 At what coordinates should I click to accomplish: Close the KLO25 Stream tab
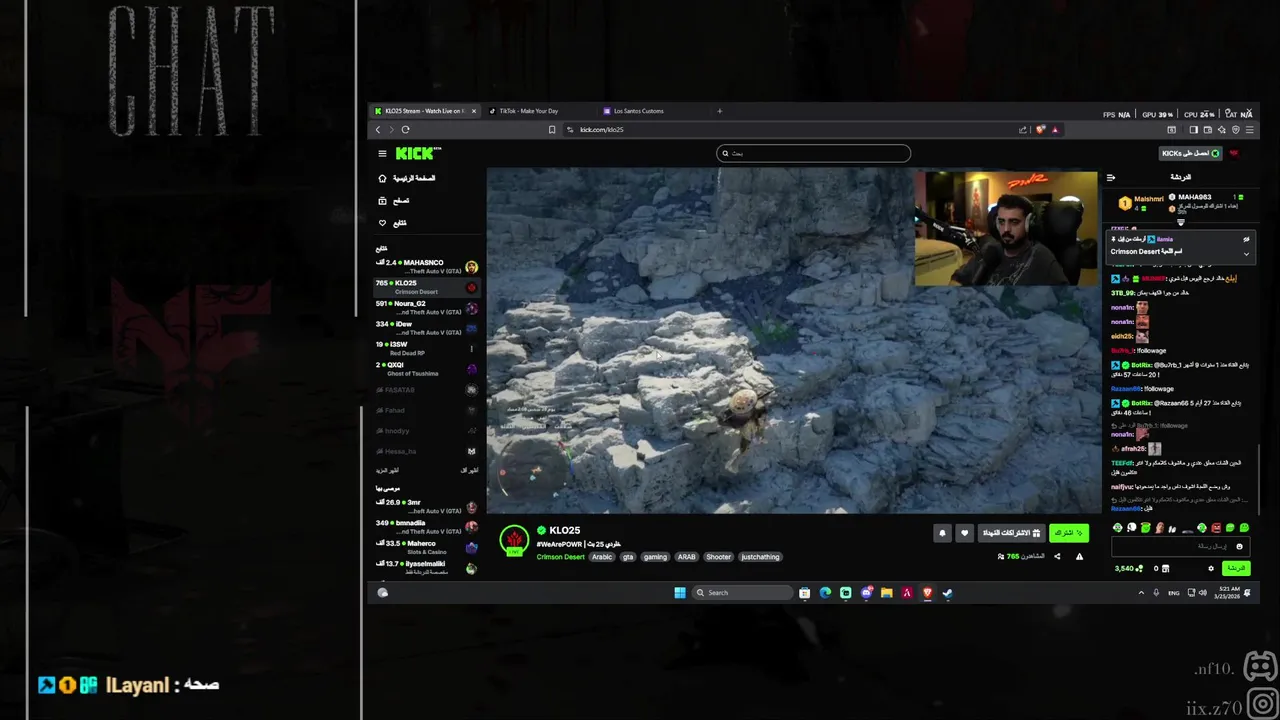(474, 111)
